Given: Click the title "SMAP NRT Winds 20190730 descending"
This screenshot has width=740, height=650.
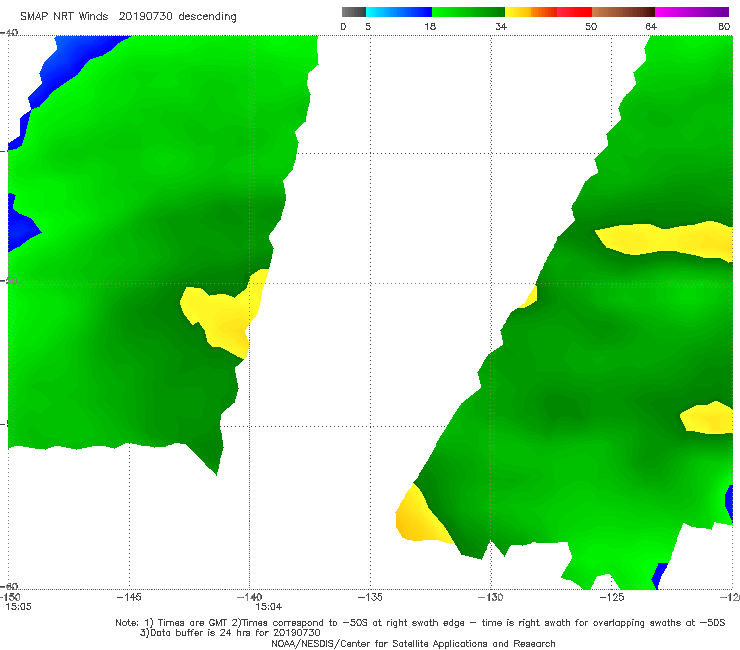Looking at the screenshot, I should click(128, 16).
